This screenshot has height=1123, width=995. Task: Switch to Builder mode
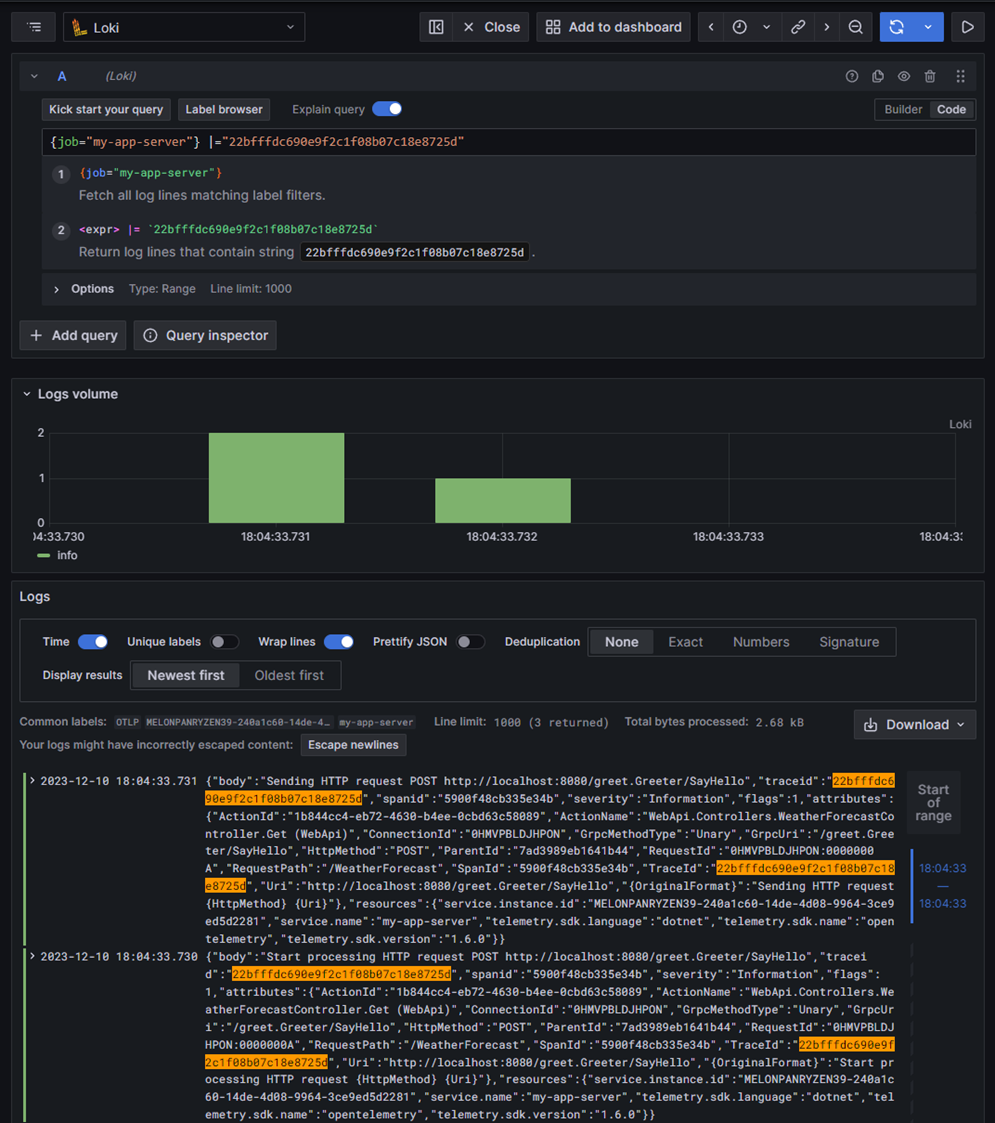(x=903, y=110)
